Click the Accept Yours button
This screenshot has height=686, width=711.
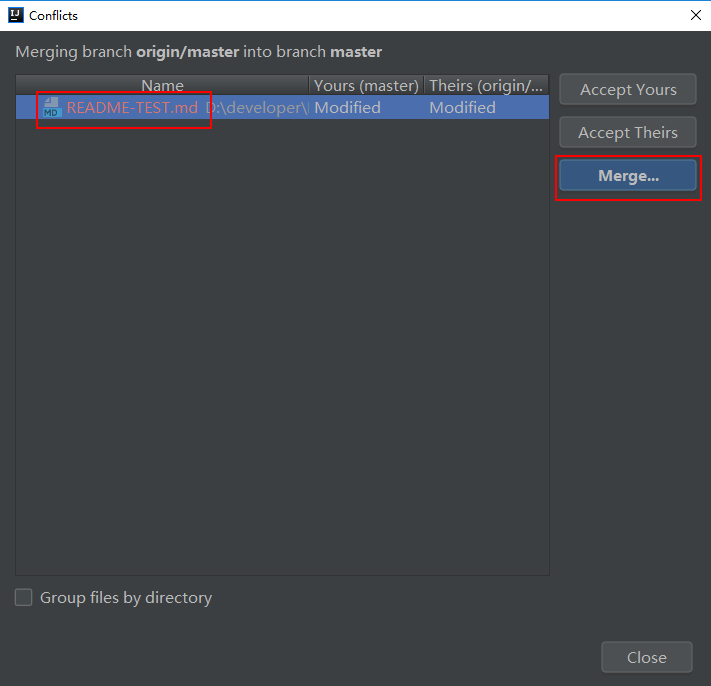pos(628,89)
